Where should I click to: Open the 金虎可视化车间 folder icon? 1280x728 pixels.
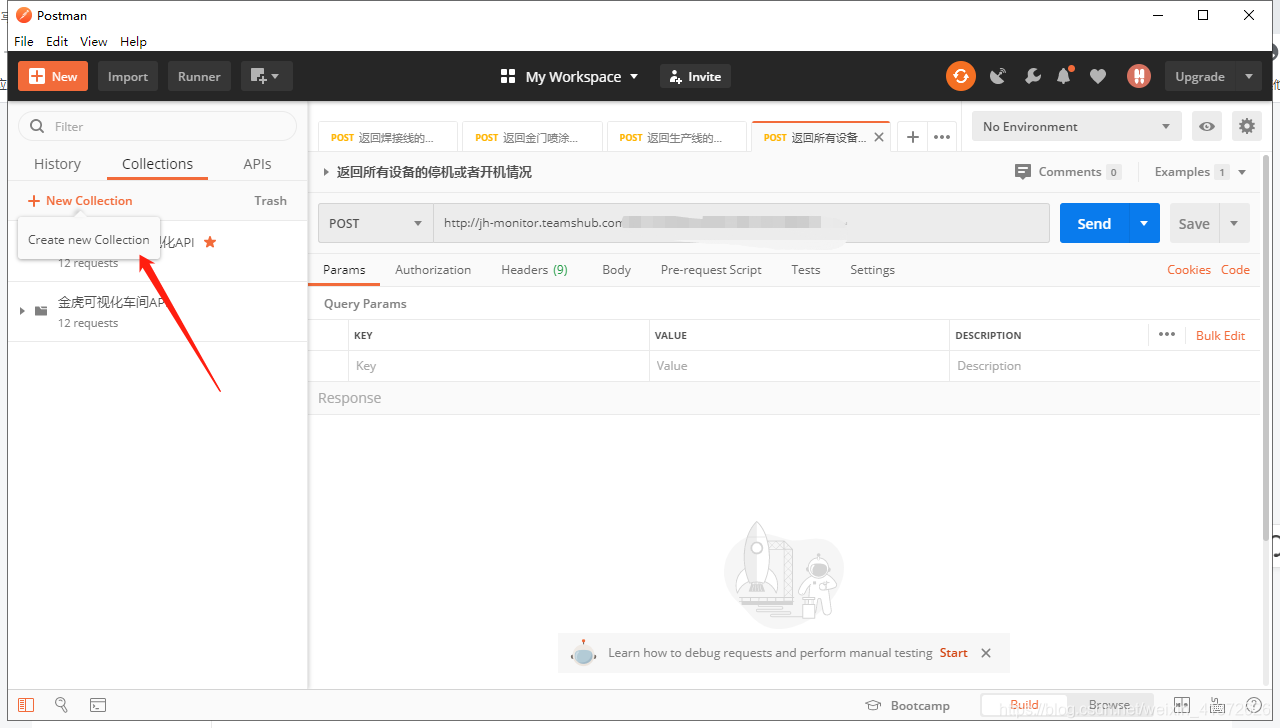(x=41, y=311)
